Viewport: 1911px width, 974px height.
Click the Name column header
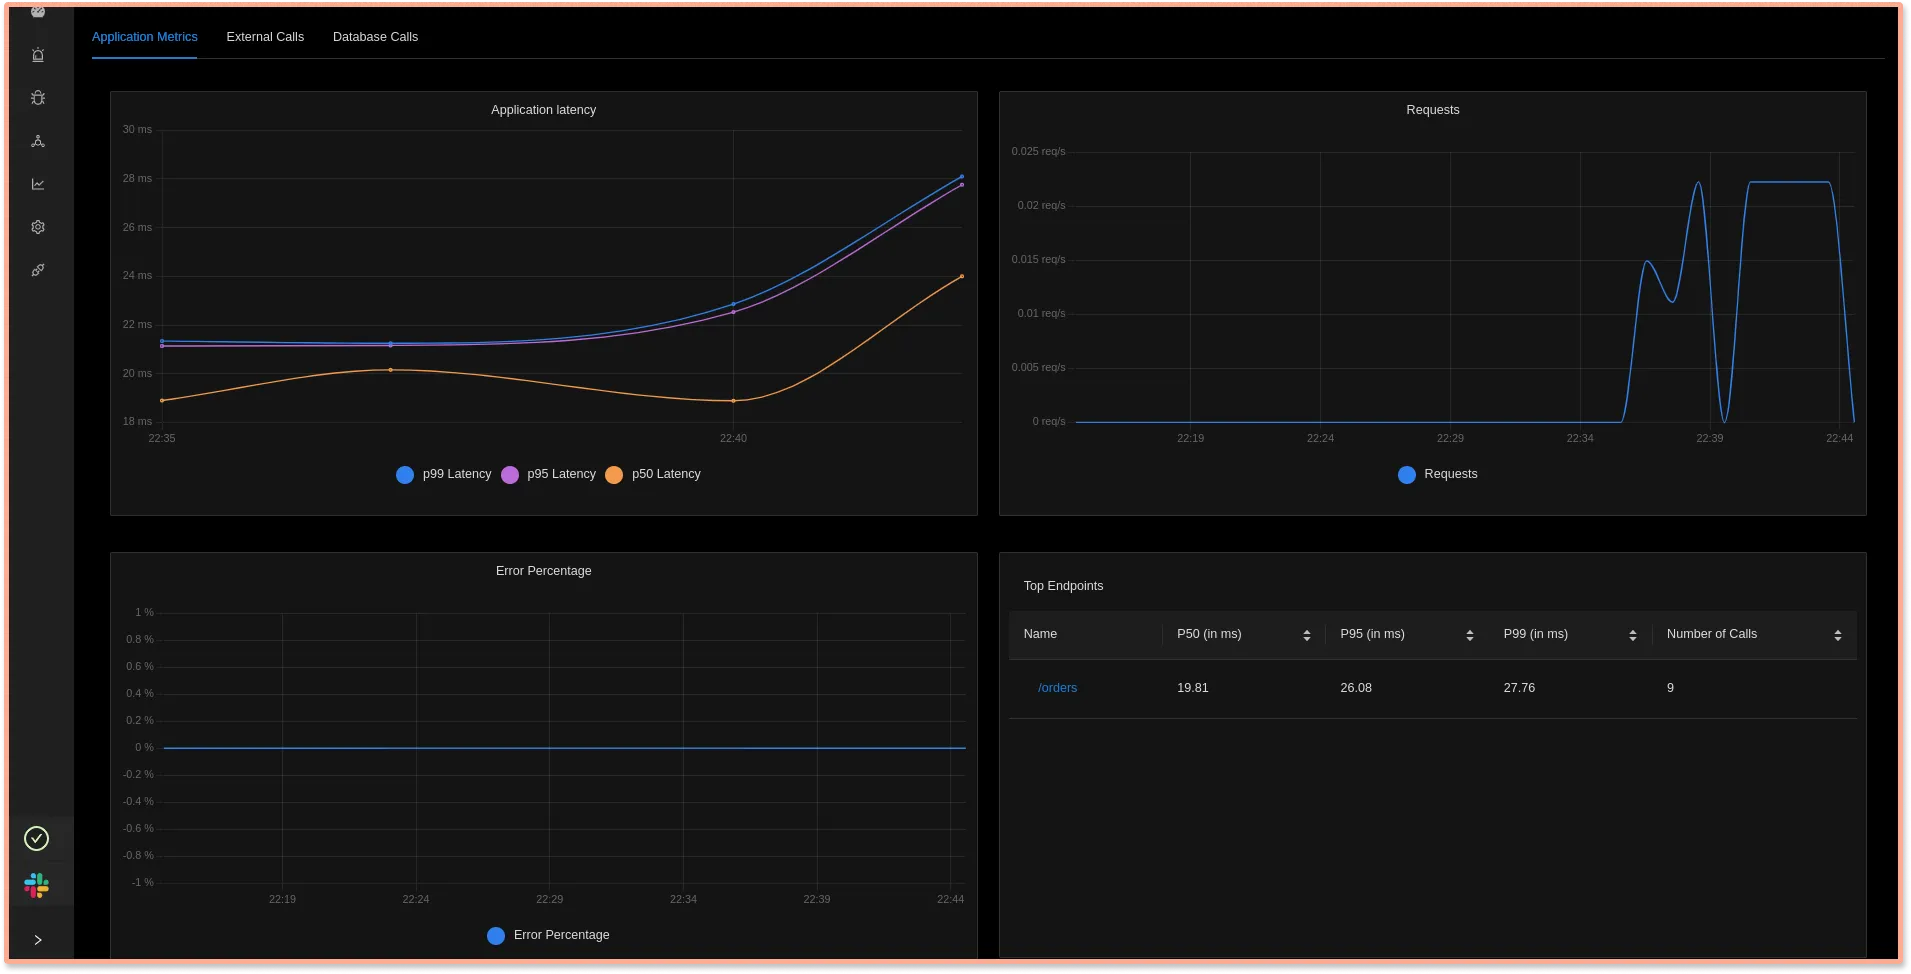1040,634
